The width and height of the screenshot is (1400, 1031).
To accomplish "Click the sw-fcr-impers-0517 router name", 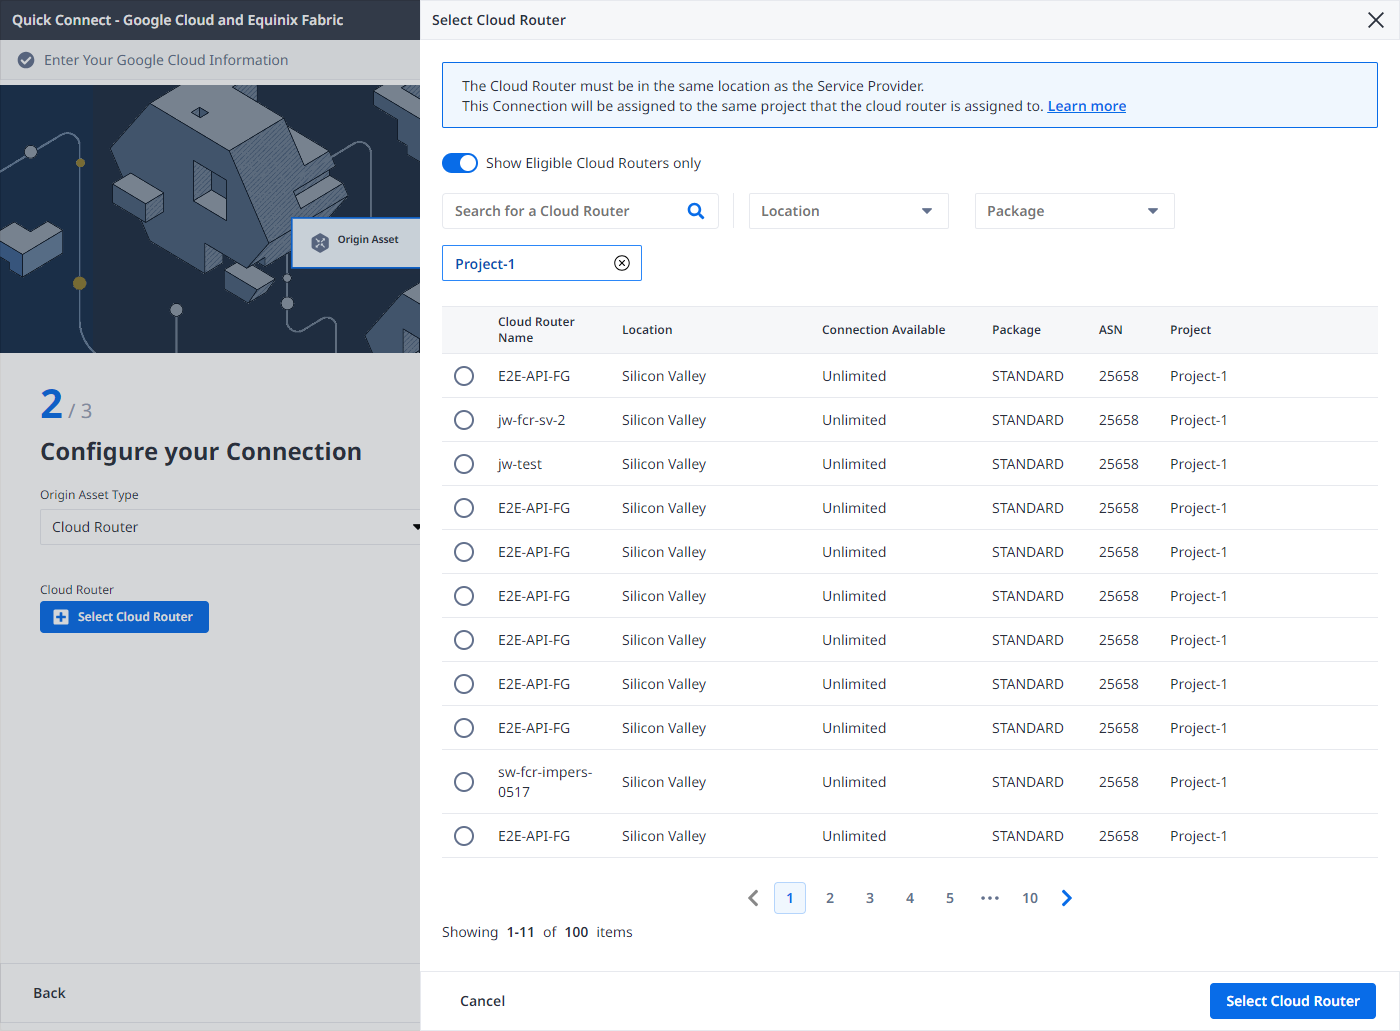I will pyautogui.click(x=545, y=782).
